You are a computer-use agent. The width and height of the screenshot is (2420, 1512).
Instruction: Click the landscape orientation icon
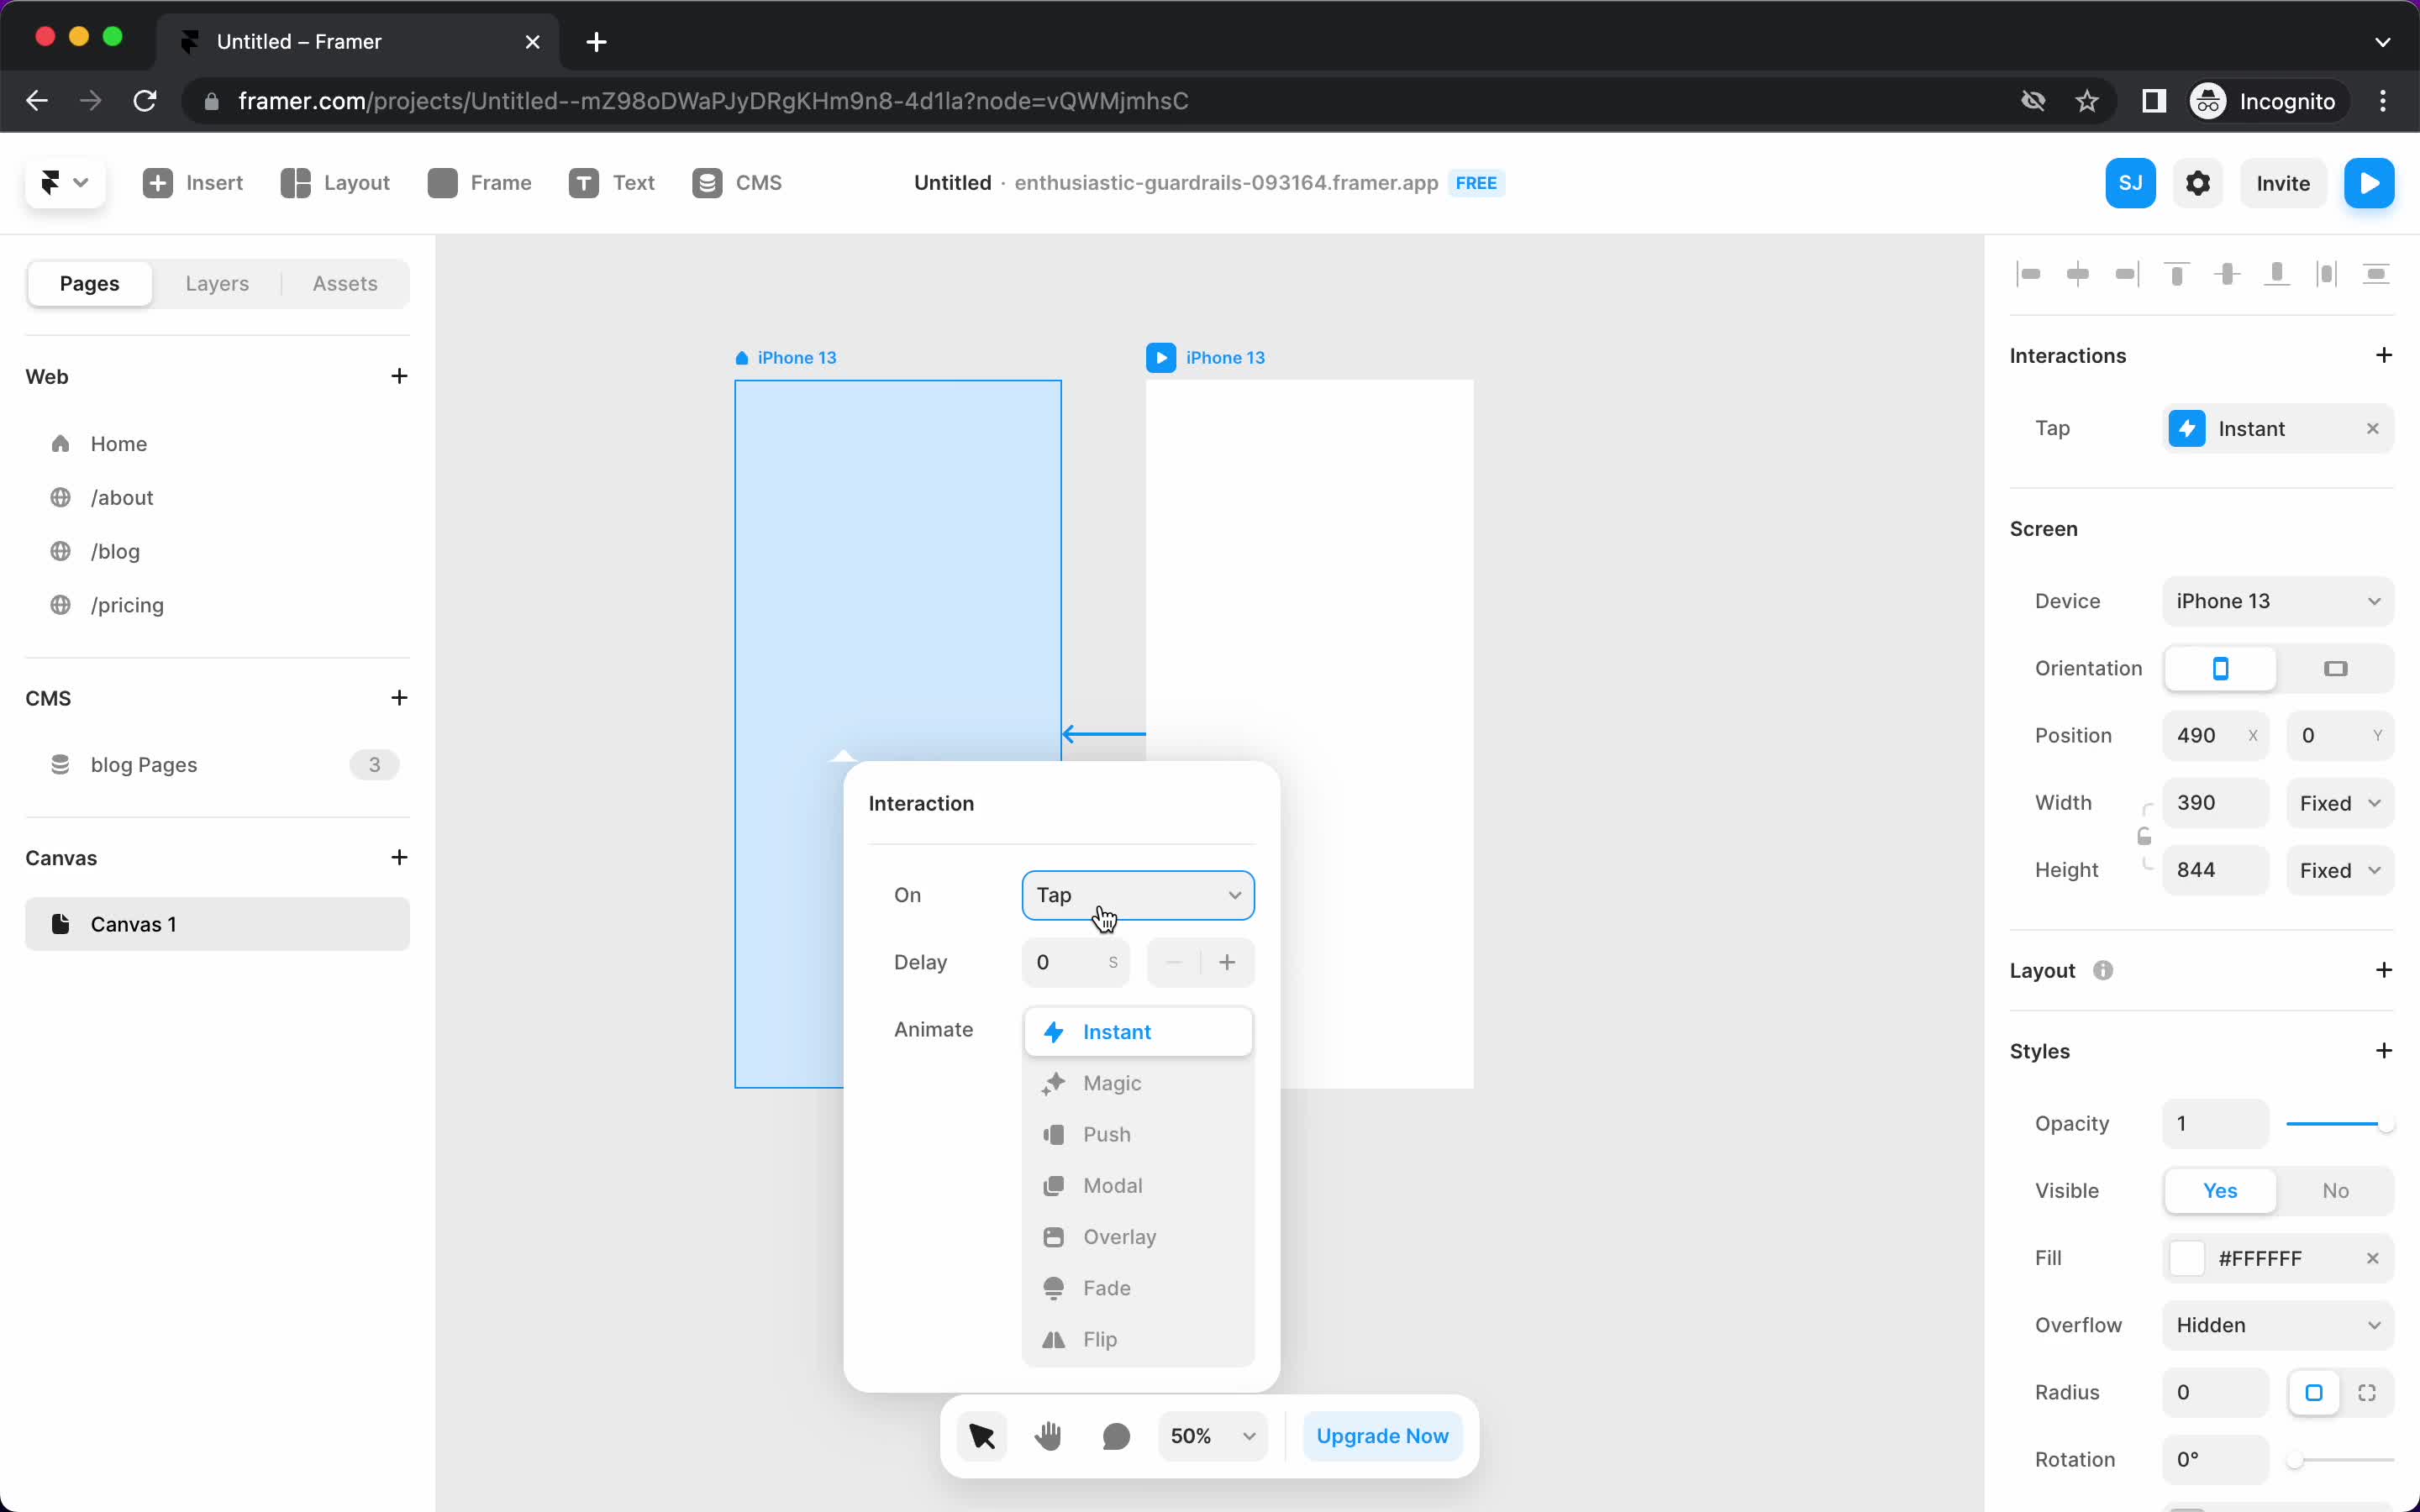tap(2334, 669)
